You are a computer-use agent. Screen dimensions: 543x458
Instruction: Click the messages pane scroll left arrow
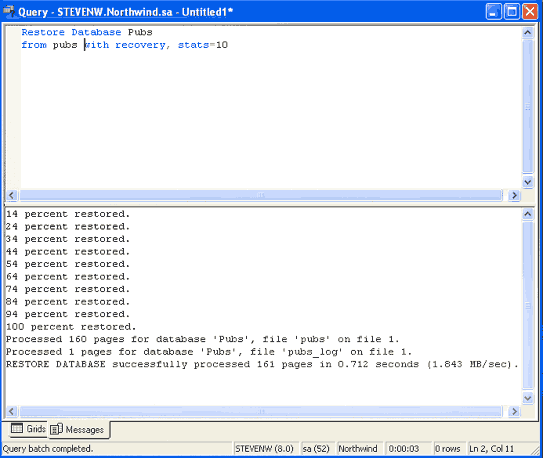click(x=11, y=411)
